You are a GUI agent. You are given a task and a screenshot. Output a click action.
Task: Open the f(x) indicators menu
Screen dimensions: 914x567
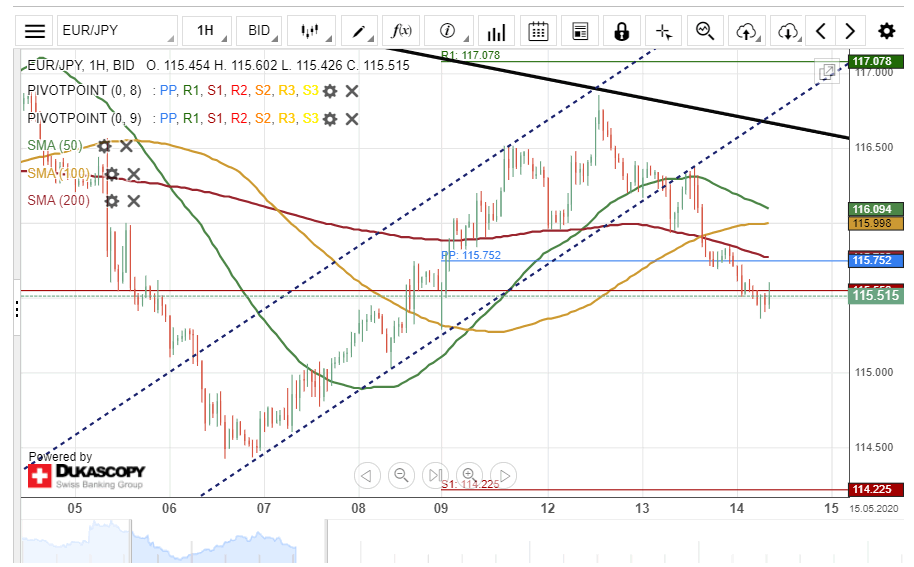(x=403, y=31)
